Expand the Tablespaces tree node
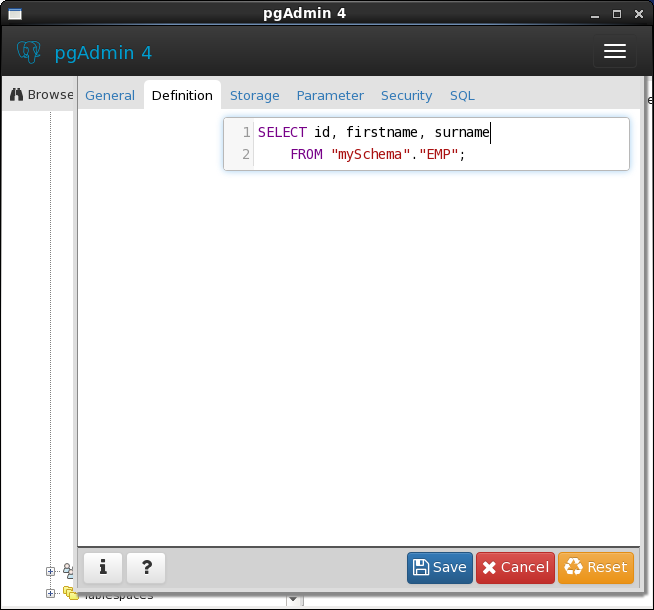This screenshot has height=610, width=654. click(x=50, y=593)
